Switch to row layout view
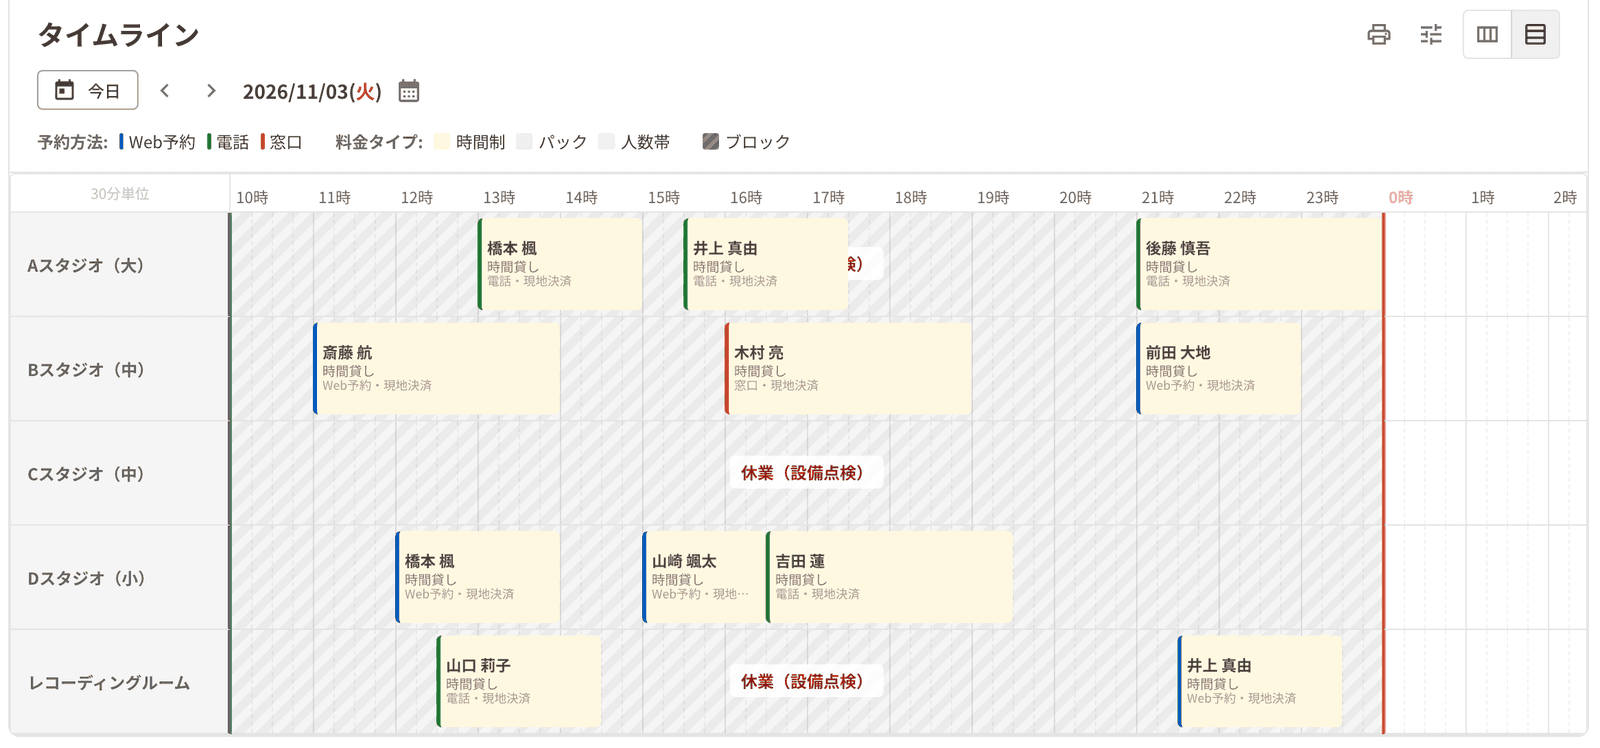1600x748 pixels. pos(1535,35)
